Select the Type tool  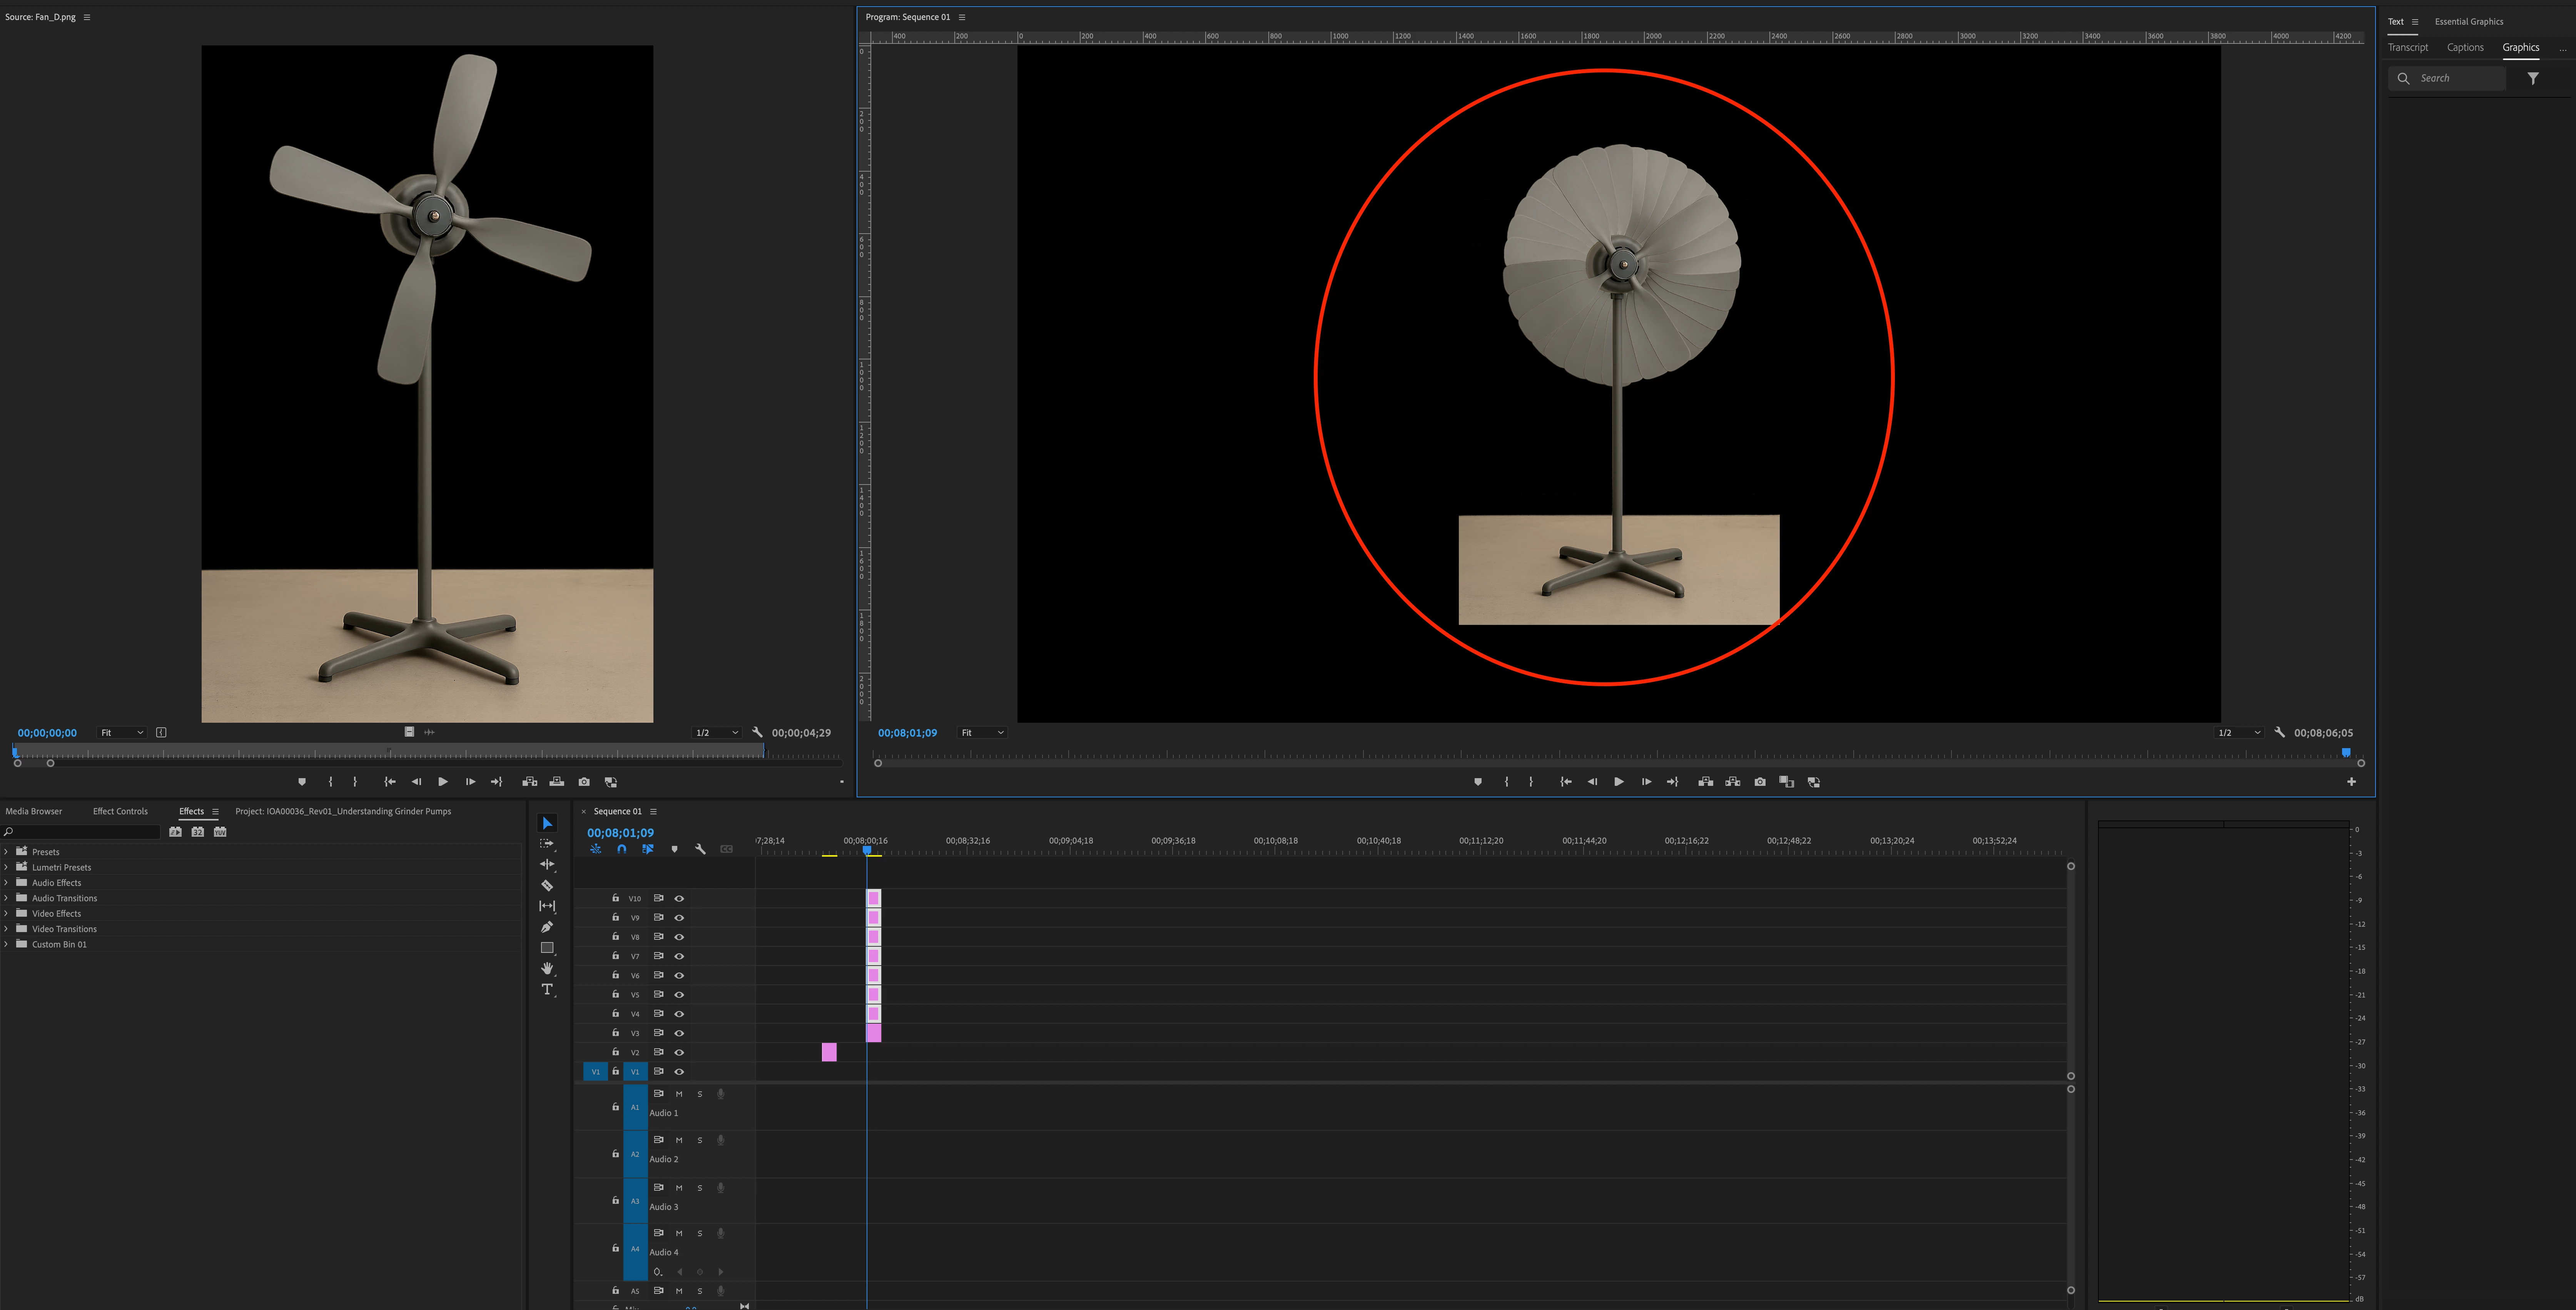click(547, 989)
